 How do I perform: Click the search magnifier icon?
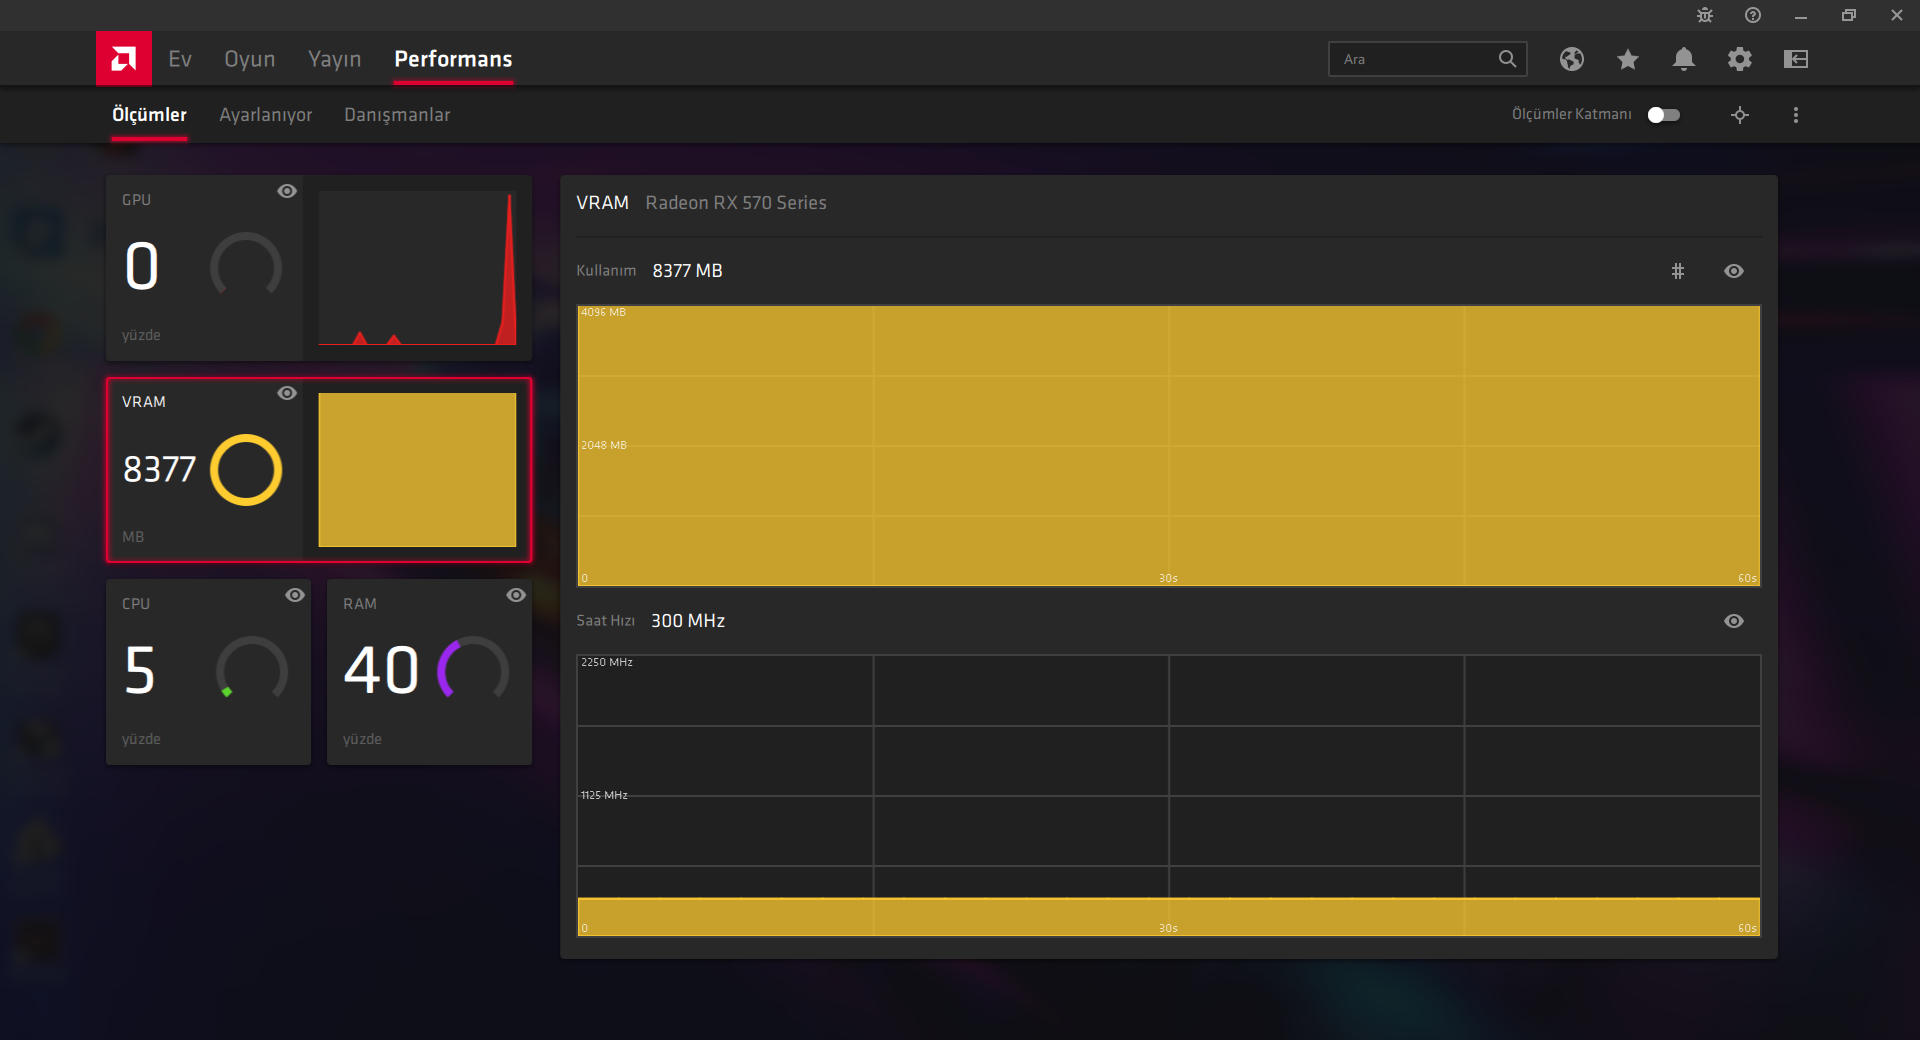tap(1507, 59)
